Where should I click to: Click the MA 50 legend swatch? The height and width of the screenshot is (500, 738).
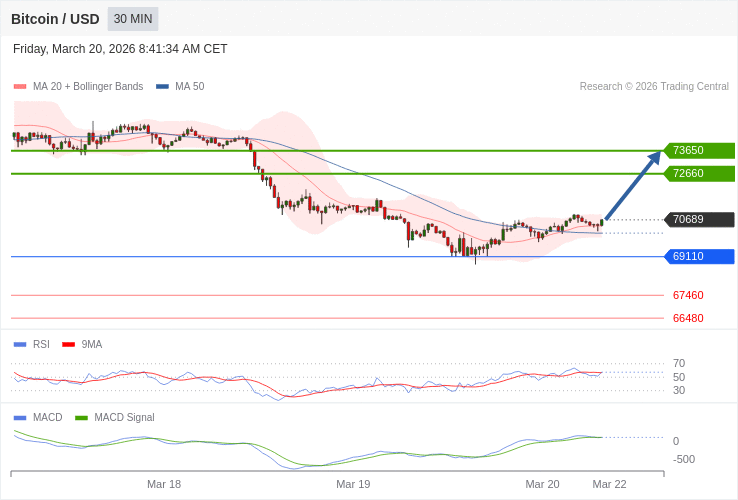coord(162,87)
